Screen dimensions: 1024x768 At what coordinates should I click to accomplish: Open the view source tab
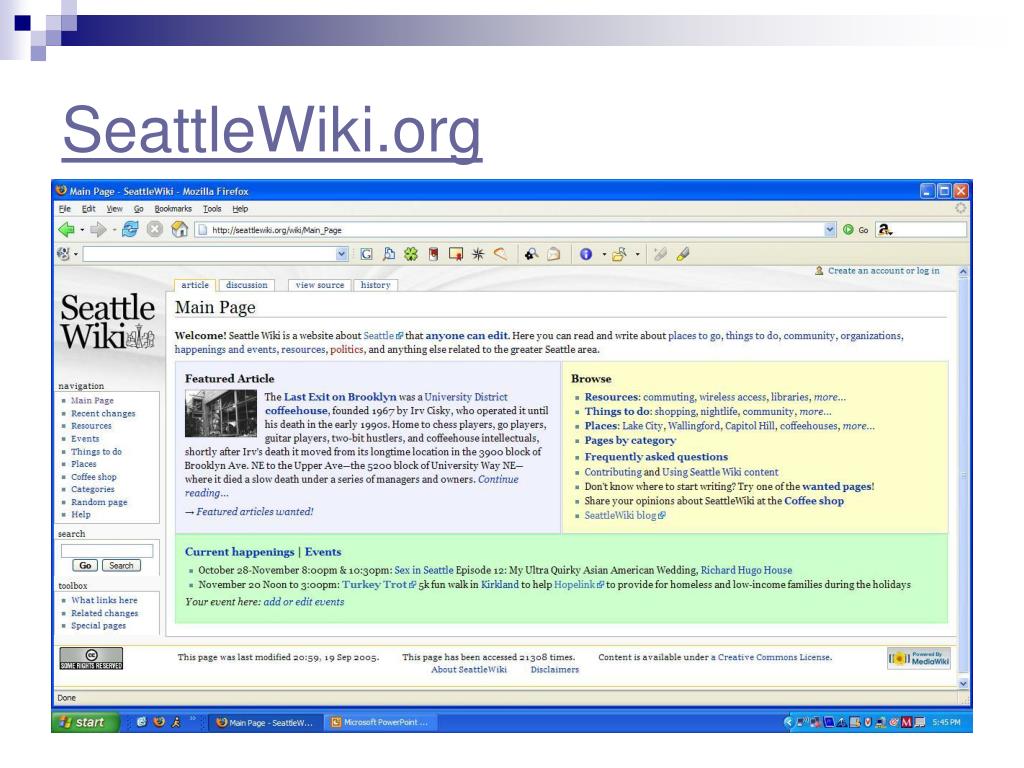pos(319,285)
